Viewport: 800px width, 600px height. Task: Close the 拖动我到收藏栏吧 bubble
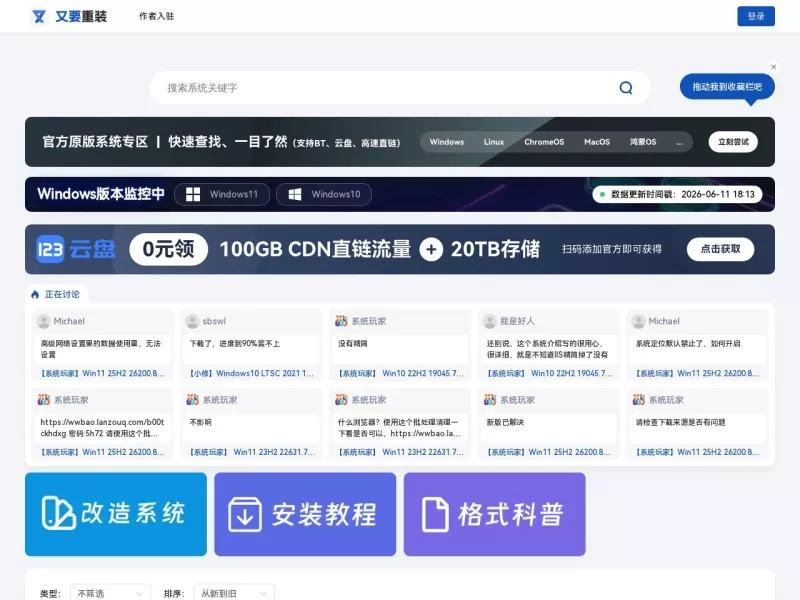tap(773, 67)
